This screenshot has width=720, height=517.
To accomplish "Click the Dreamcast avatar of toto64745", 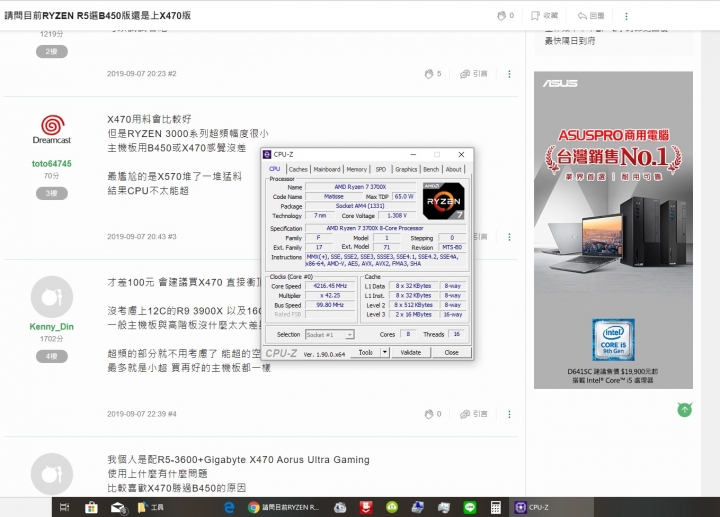I will pyautogui.click(x=52, y=129).
